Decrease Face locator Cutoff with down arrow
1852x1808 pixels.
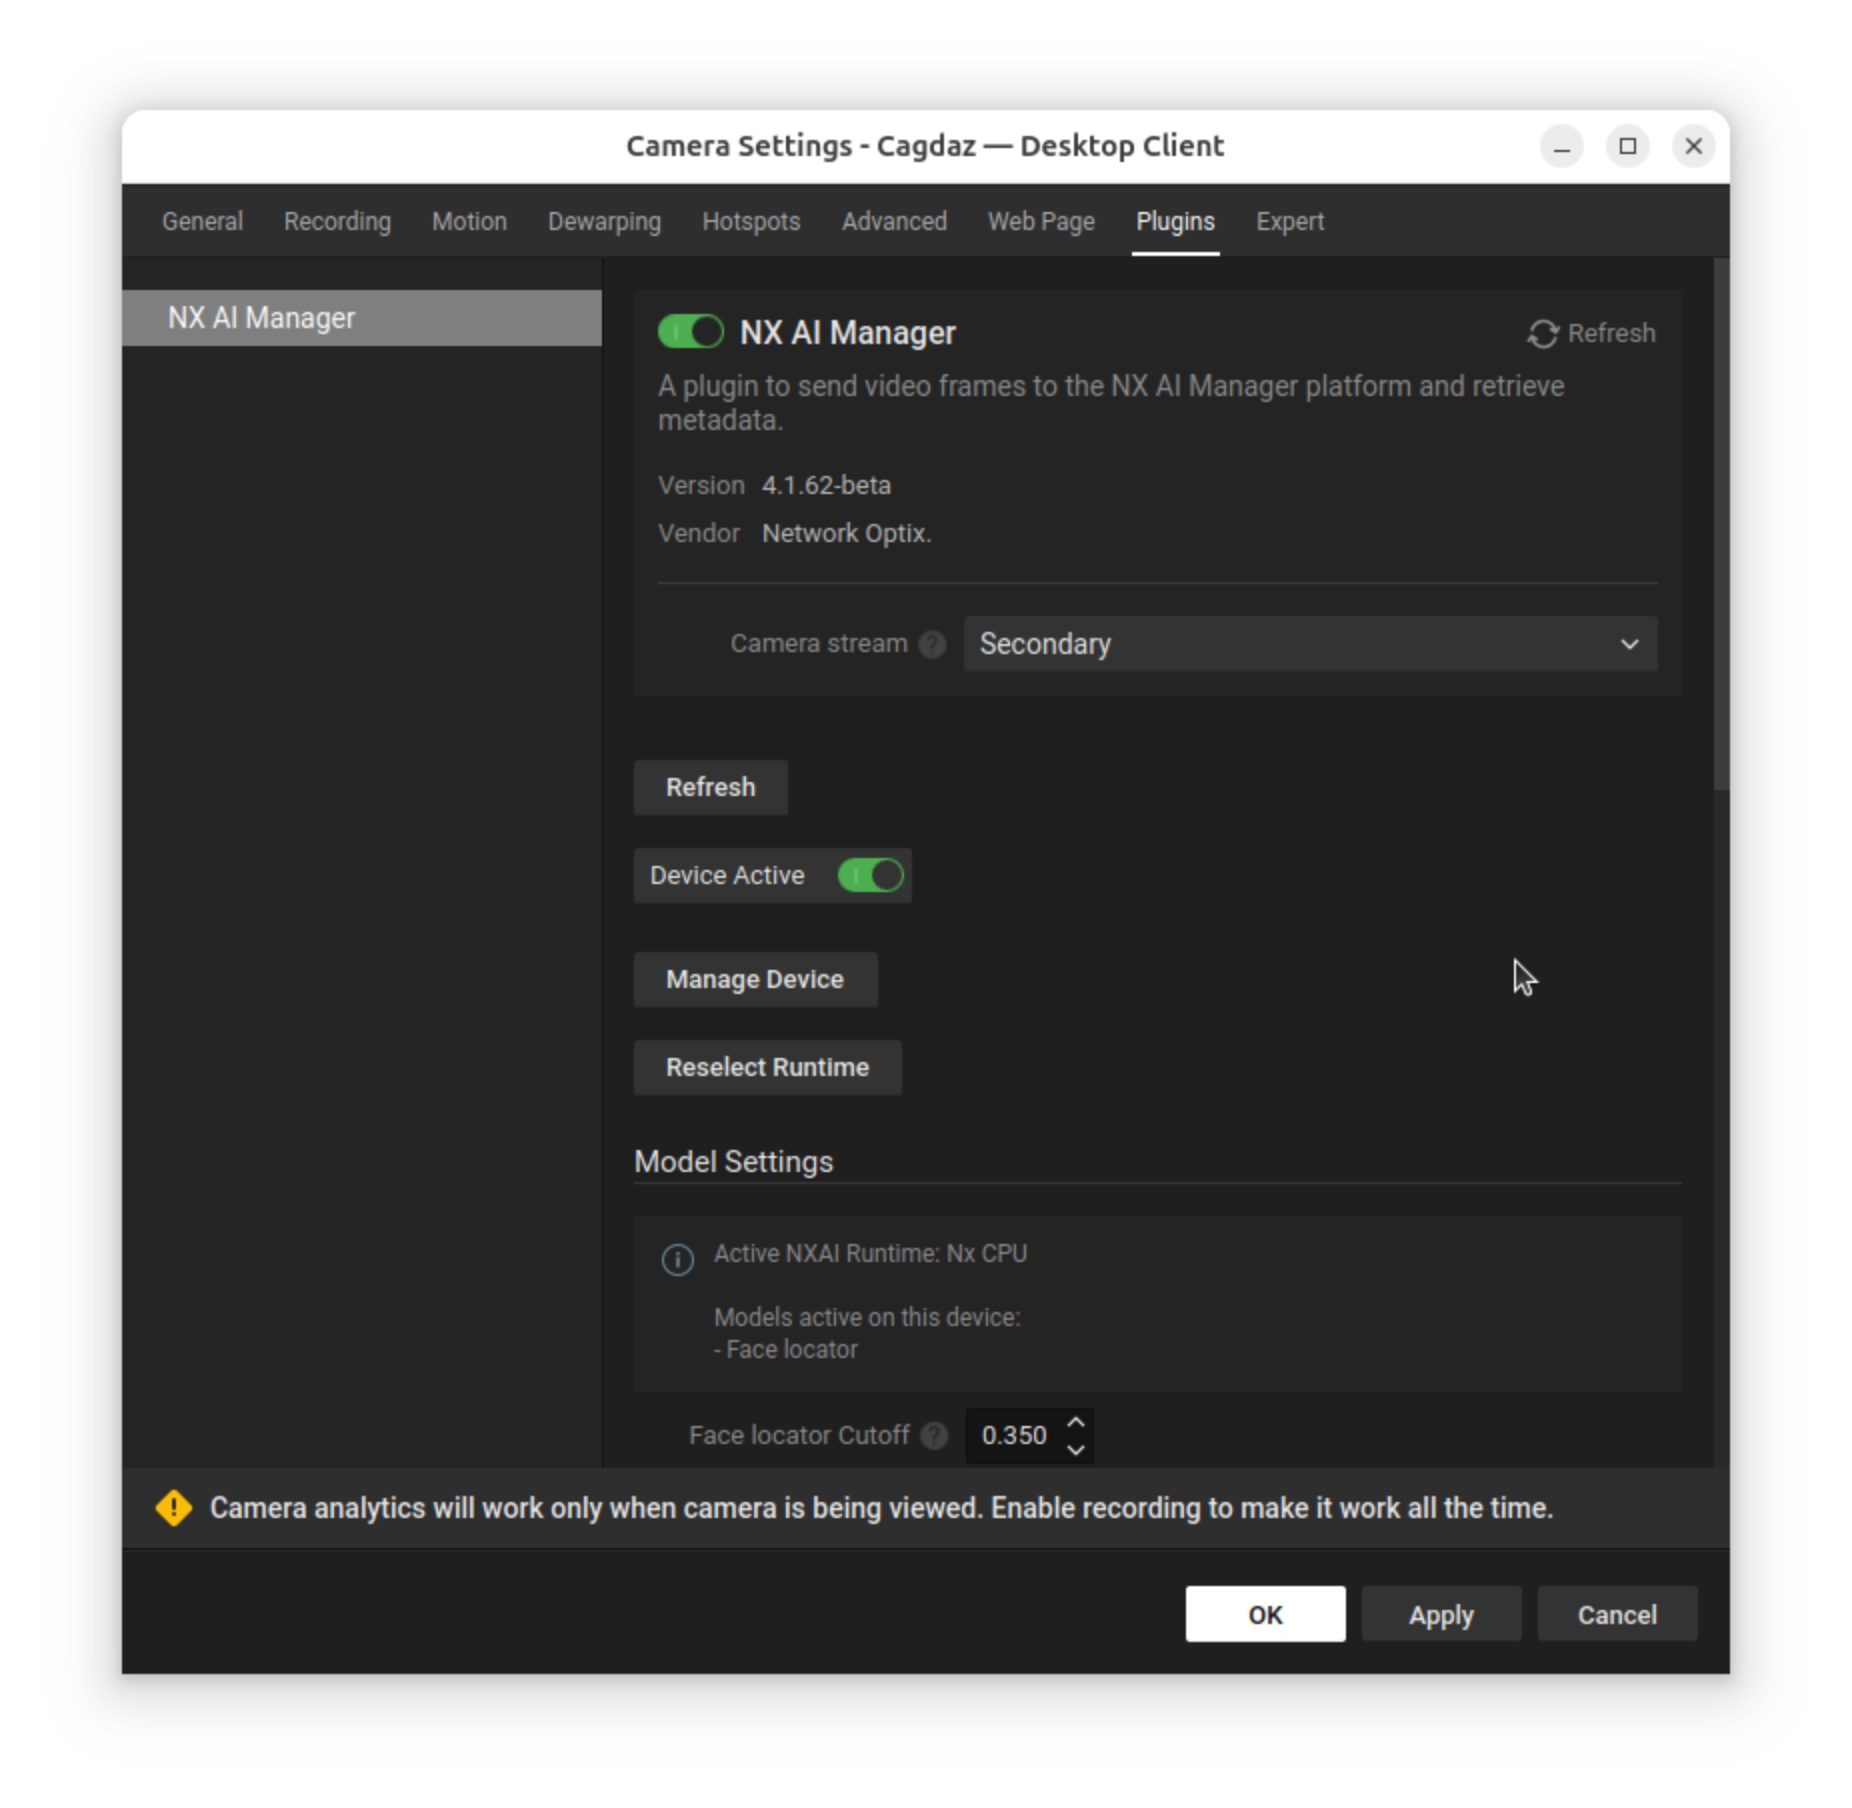(x=1076, y=1449)
